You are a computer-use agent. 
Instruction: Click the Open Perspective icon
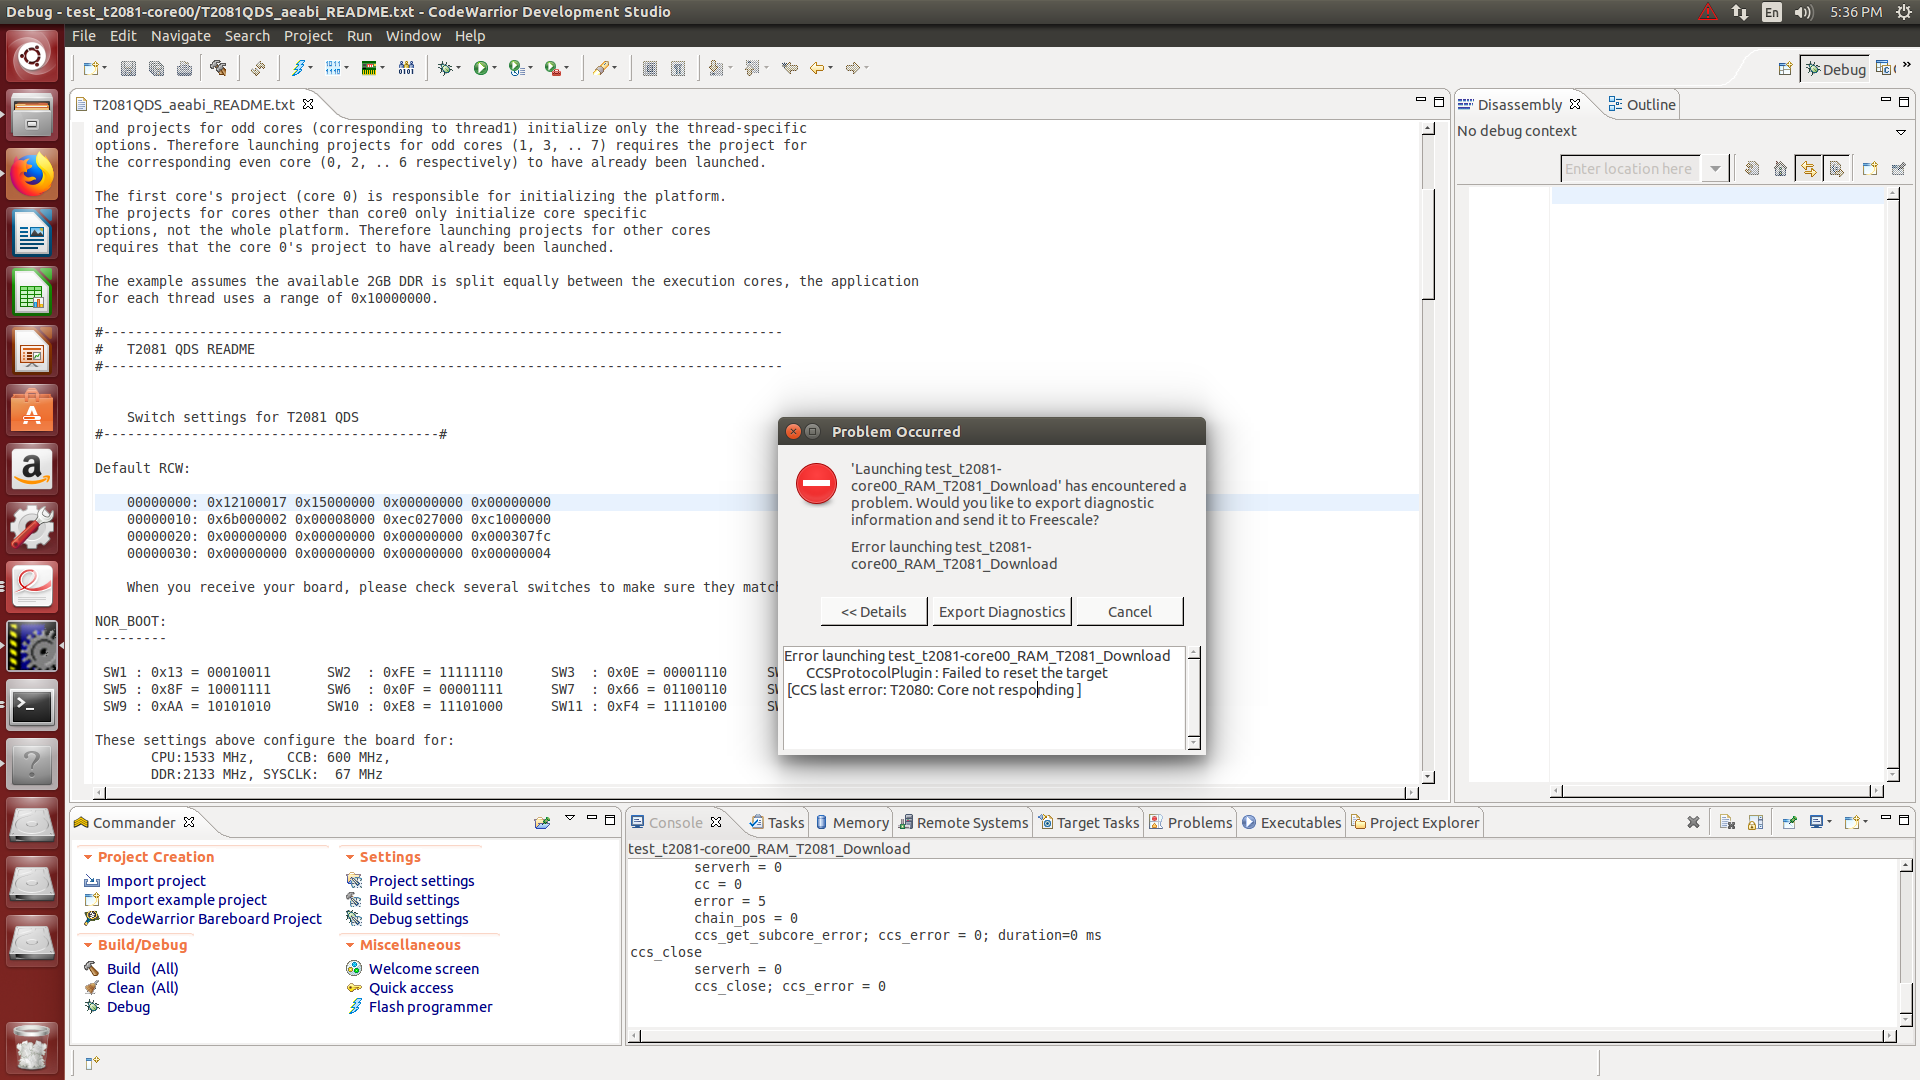[1785, 69]
